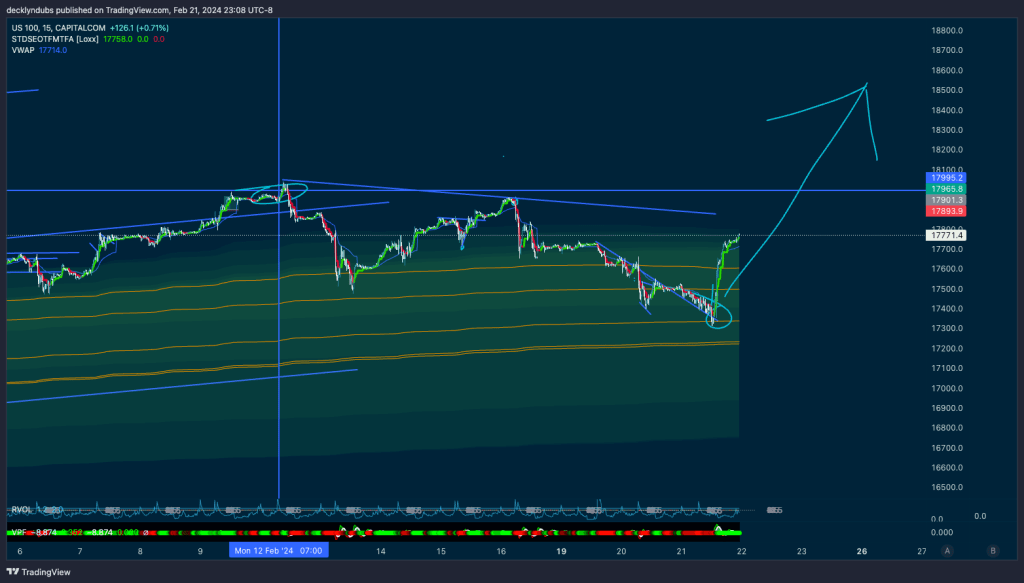The width and height of the screenshot is (1024, 583).
Task: Click date 26 on the time axis
Action: tap(862, 550)
